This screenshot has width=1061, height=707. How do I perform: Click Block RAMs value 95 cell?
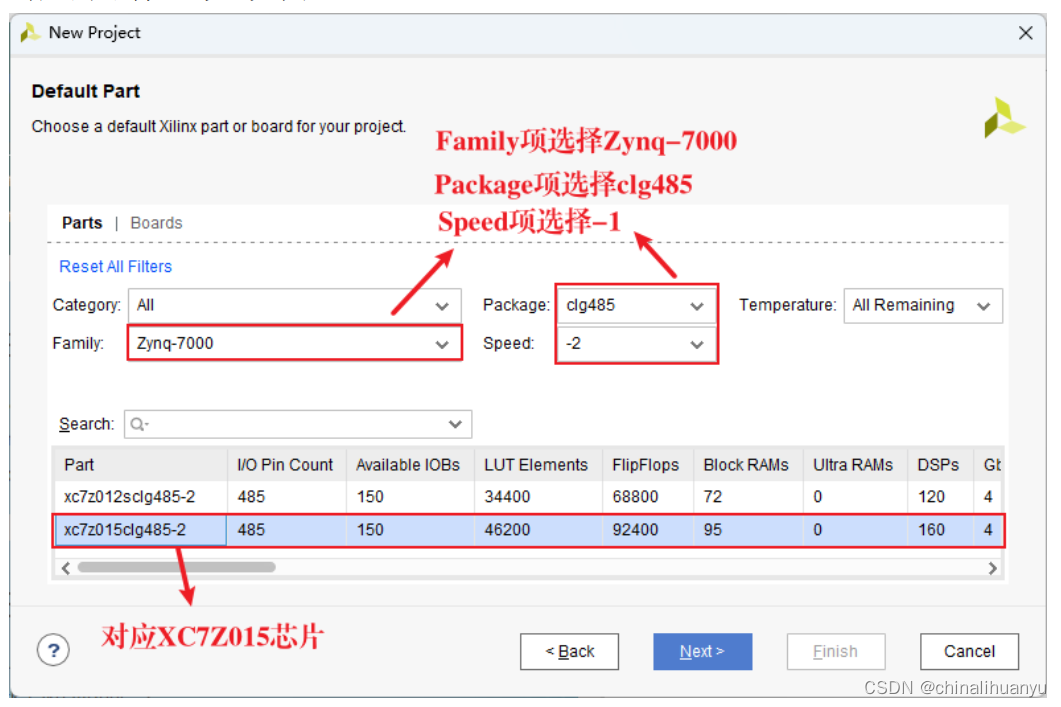[x=748, y=530]
